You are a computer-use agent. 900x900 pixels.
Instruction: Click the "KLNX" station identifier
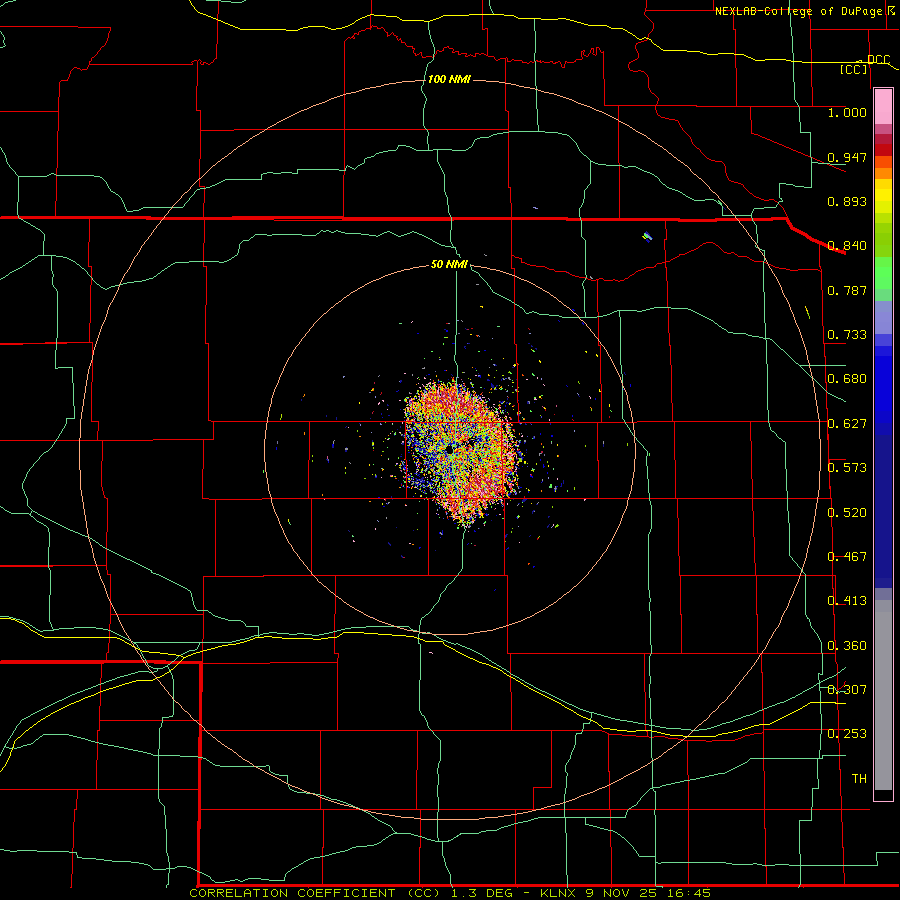click(559, 893)
